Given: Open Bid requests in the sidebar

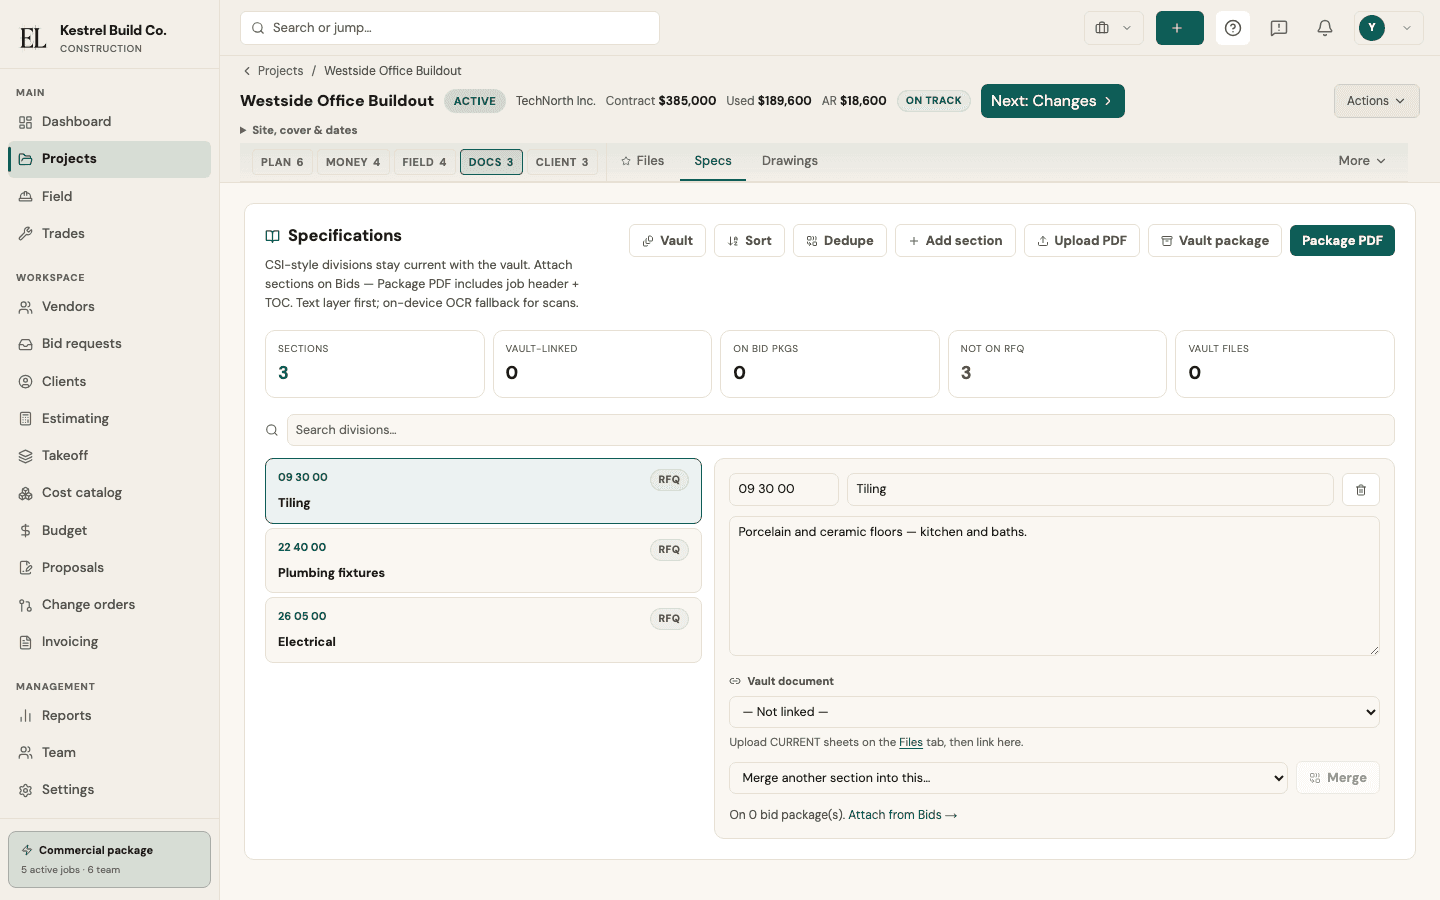Looking at the screenshot, I should tap(110, 344).
